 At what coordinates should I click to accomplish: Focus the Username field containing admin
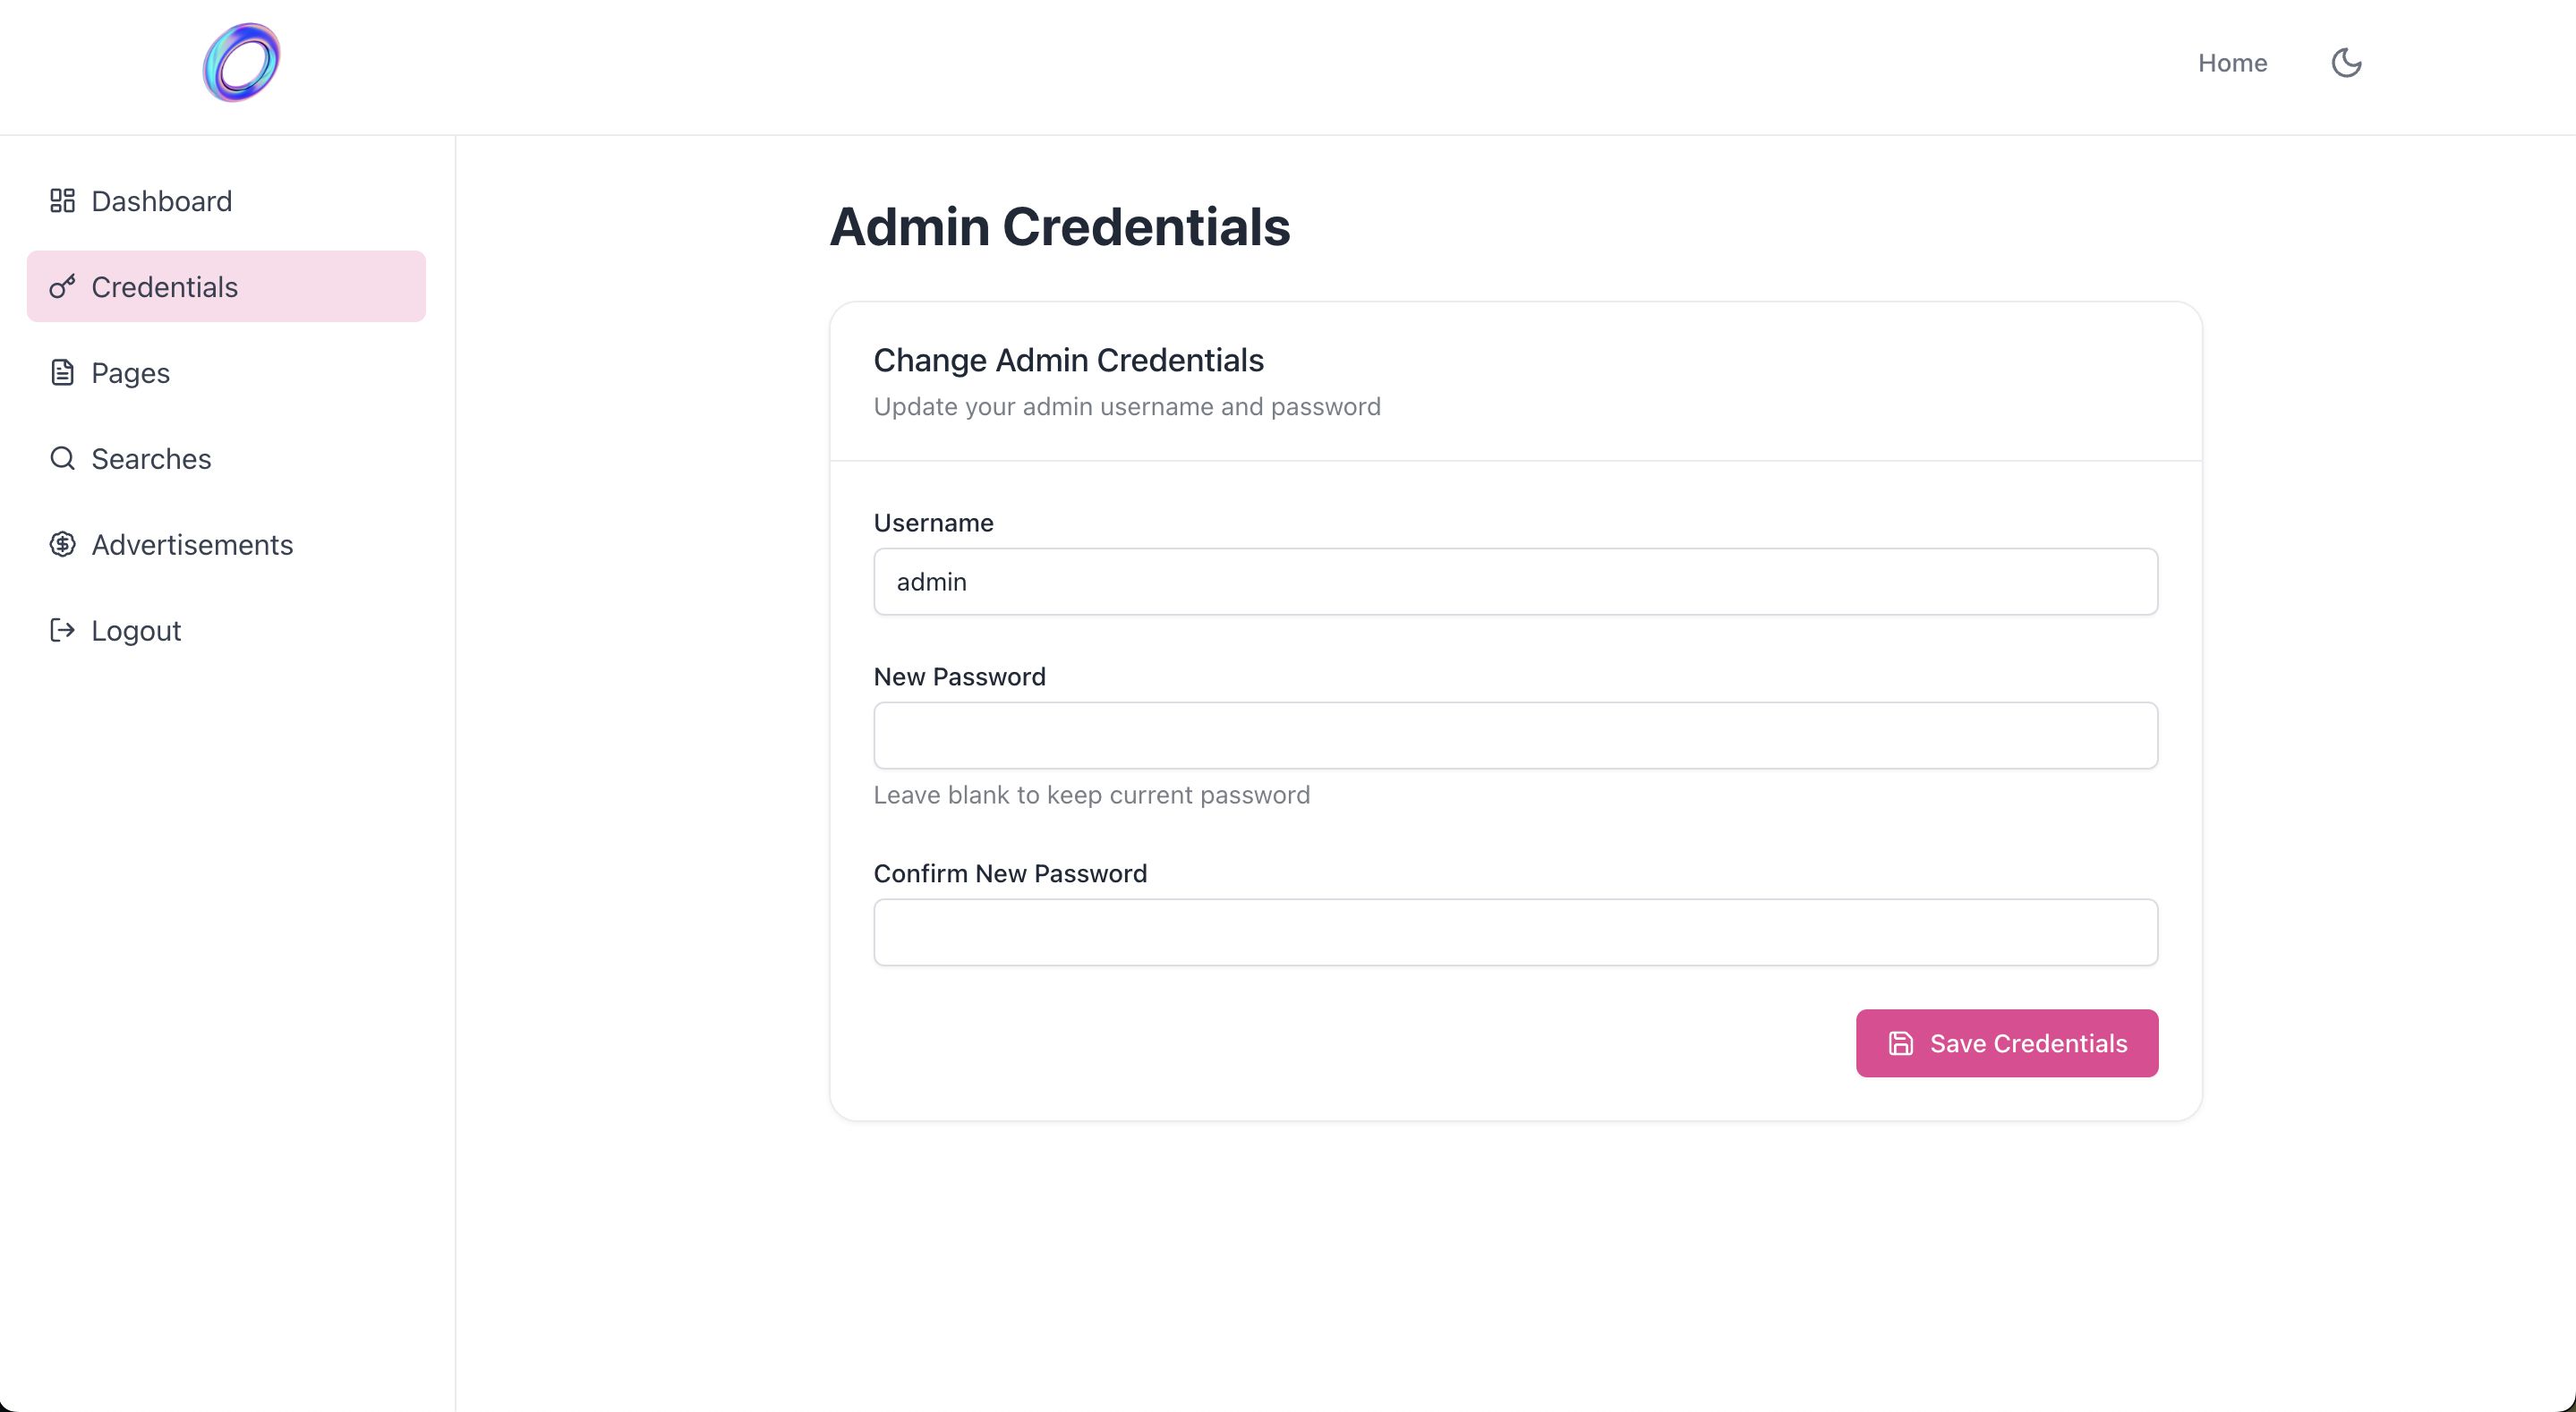pos(1515,582)
